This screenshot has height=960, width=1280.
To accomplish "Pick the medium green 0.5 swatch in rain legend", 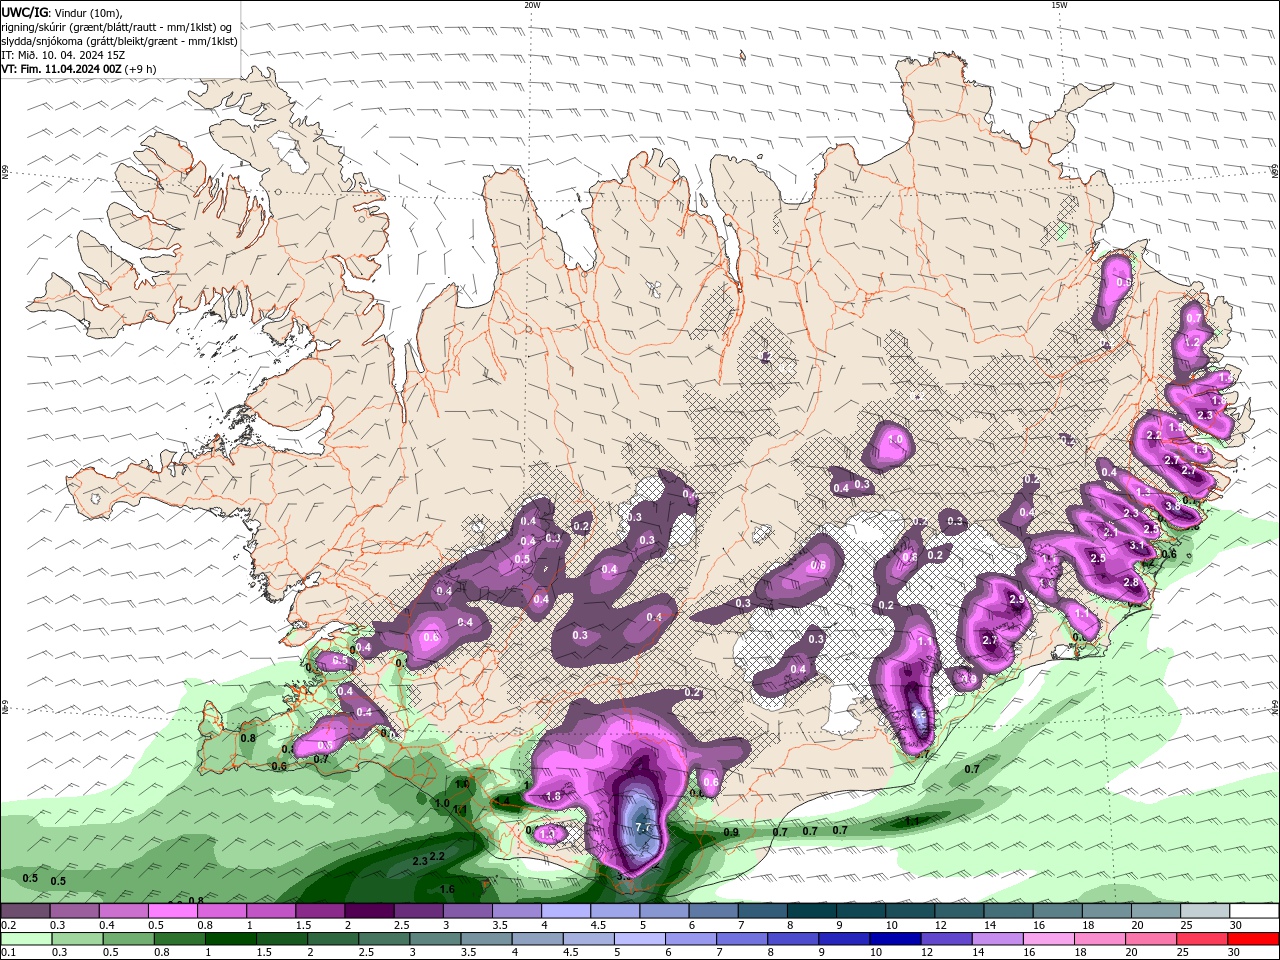I will (128, 939).
